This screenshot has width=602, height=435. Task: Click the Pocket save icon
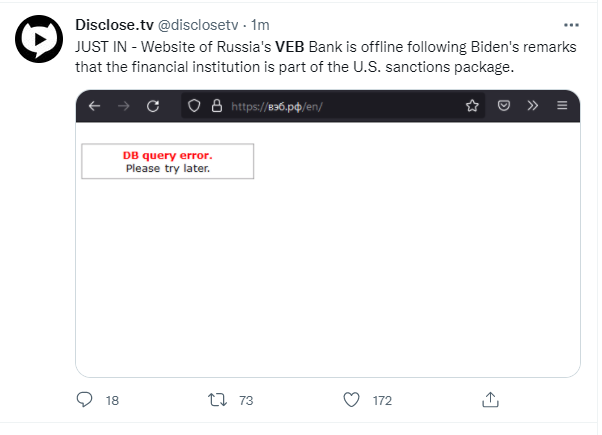click(x=504, y=105)
